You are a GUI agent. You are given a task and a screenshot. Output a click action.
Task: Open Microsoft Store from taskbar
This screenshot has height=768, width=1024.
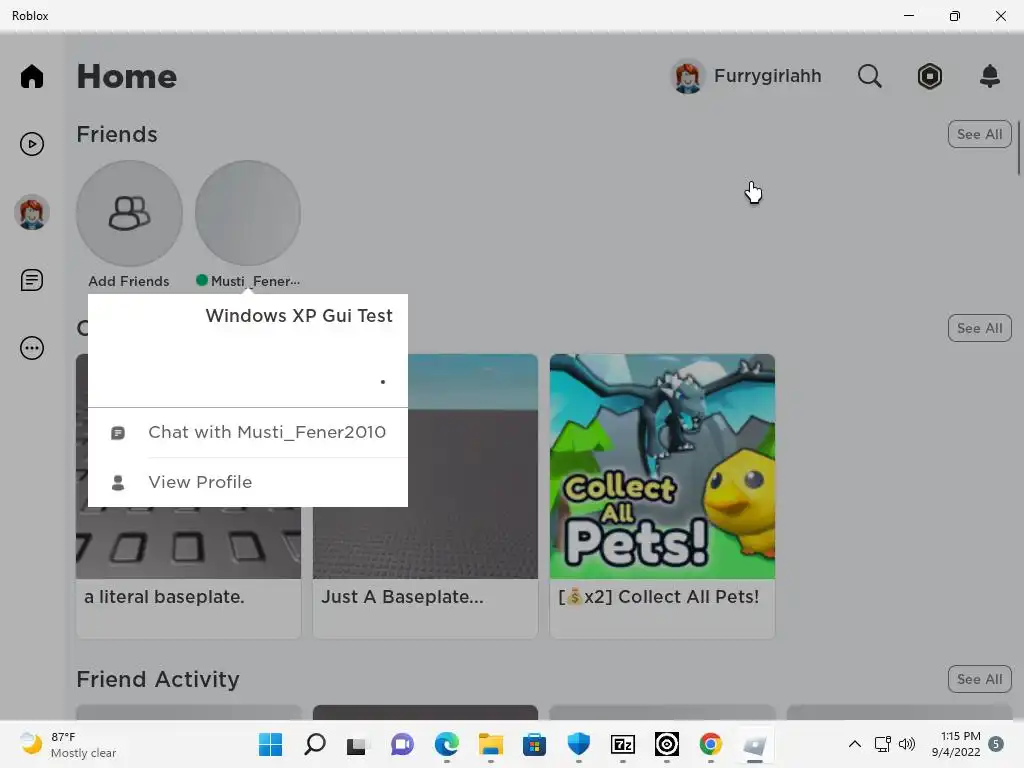tap(534, 744)
